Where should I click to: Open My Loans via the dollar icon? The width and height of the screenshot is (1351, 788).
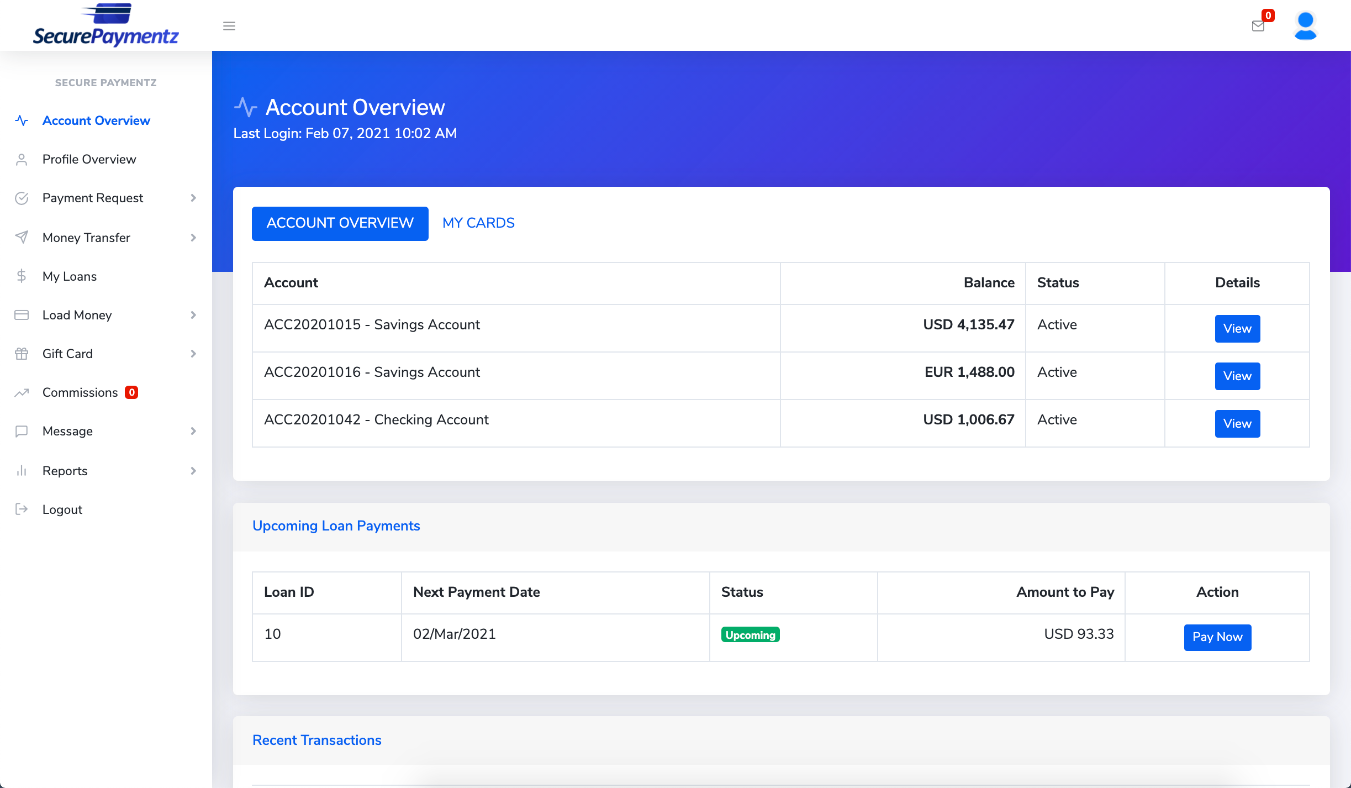(x=21, y=276)
